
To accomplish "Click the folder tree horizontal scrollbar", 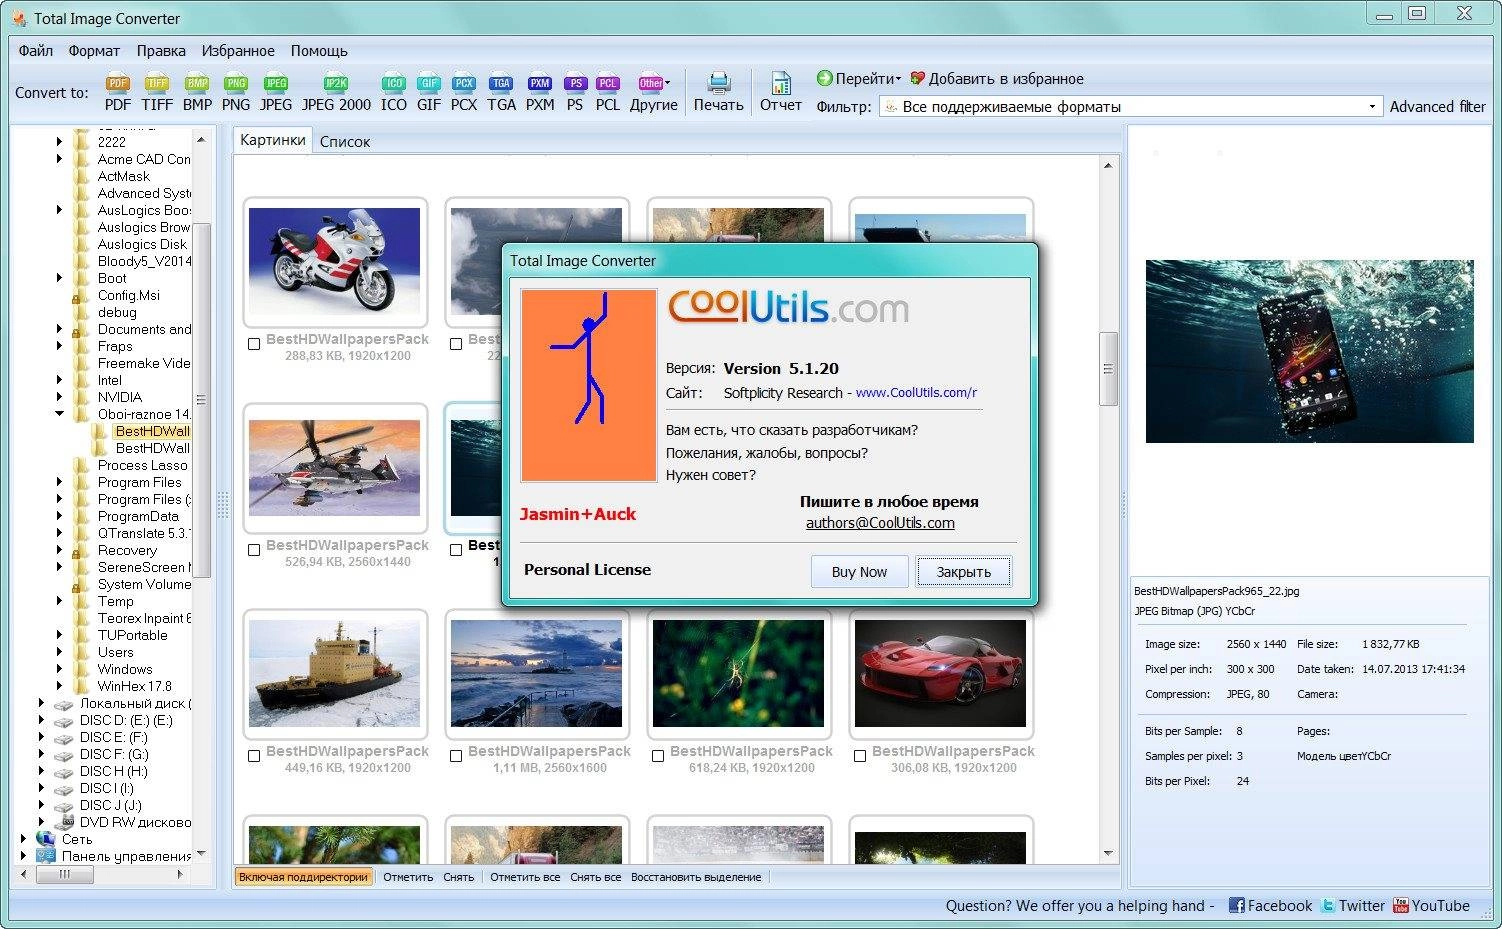I will point(64,874).
